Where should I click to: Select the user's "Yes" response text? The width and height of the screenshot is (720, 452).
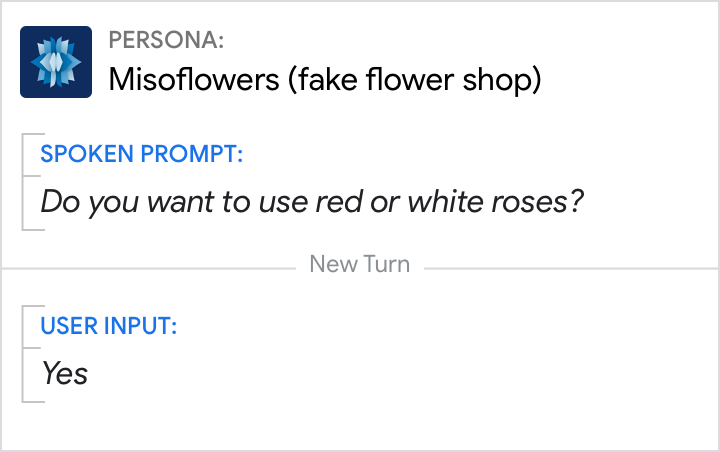(65, 373)
